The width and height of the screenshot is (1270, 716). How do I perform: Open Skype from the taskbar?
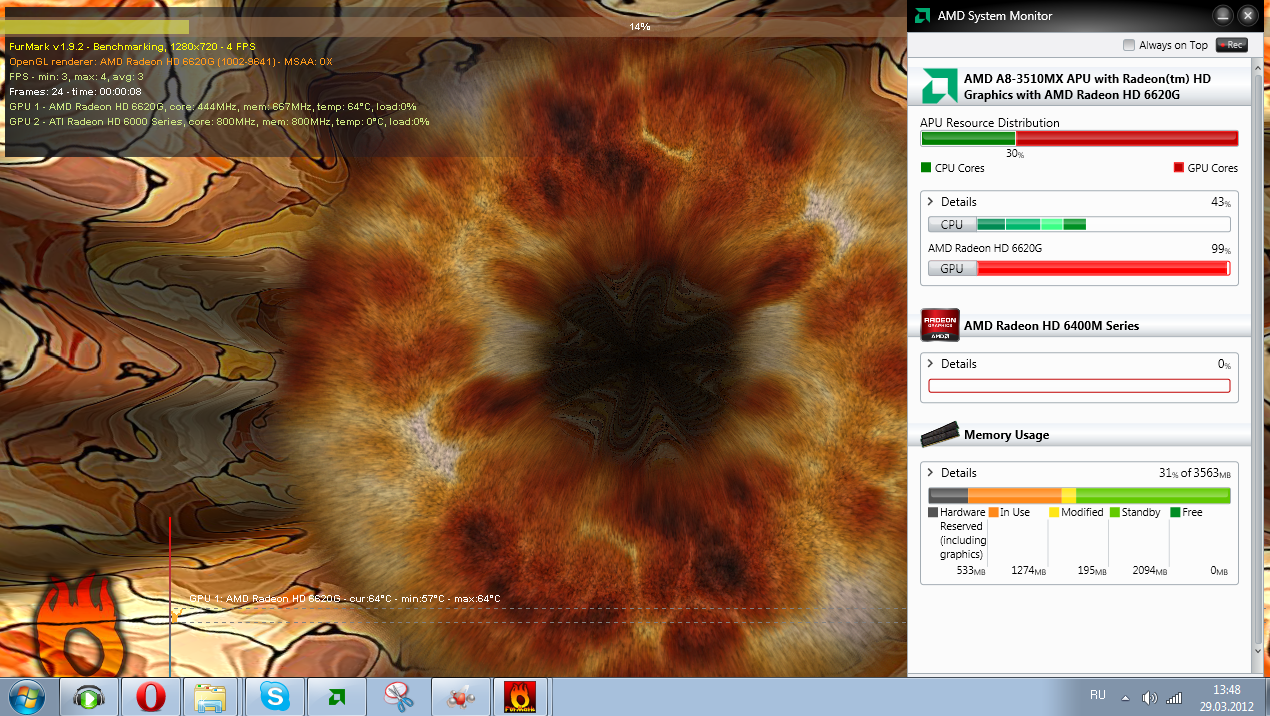pos(274,696)
